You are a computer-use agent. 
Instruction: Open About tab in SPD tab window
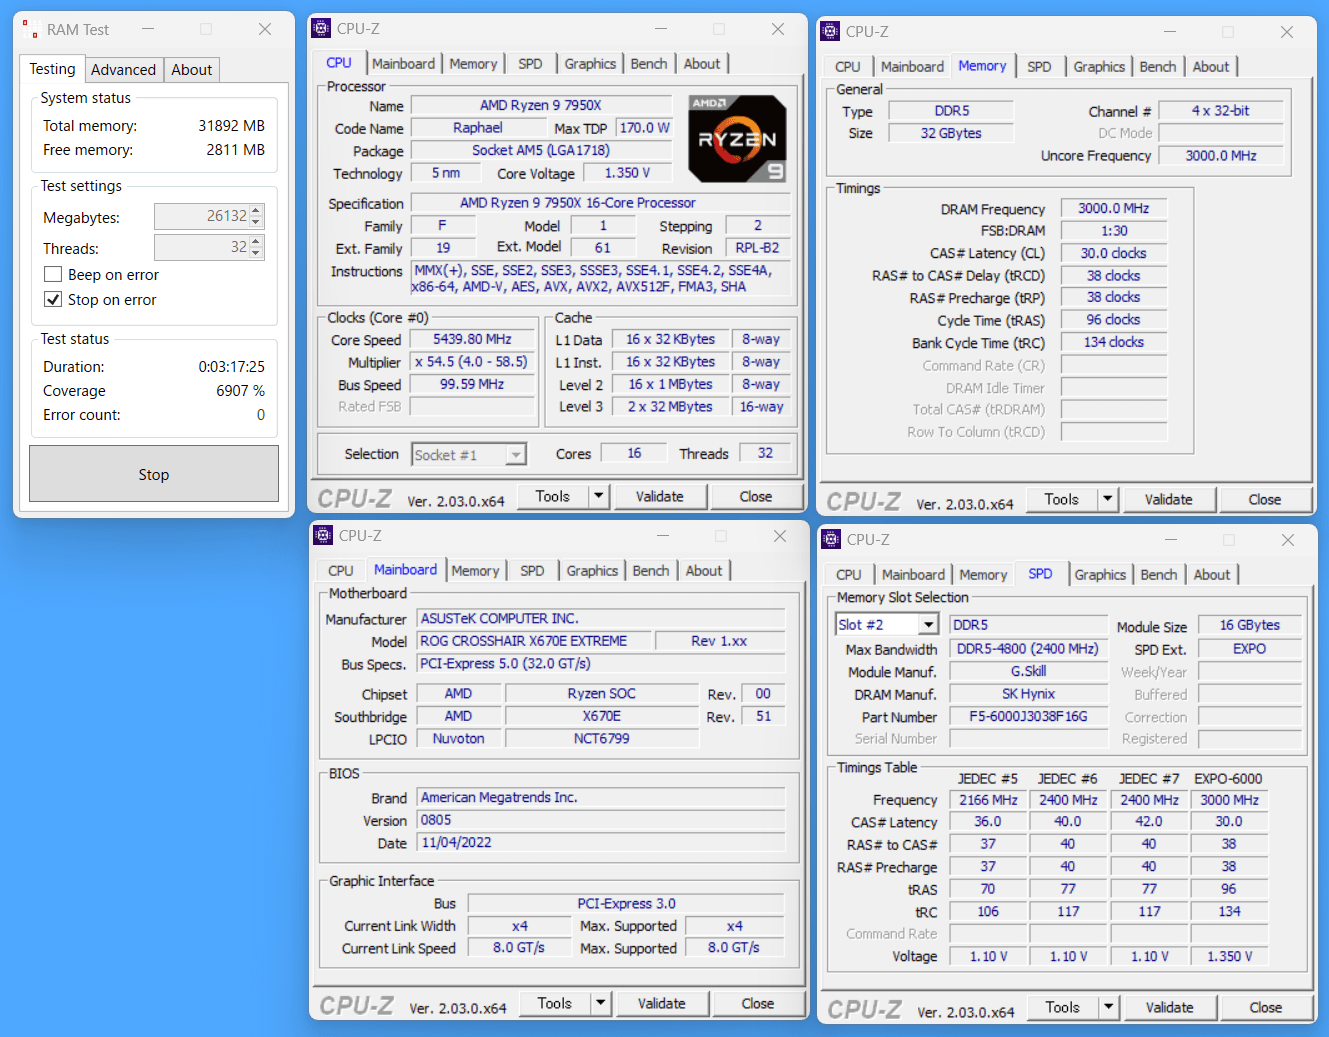1212,575
